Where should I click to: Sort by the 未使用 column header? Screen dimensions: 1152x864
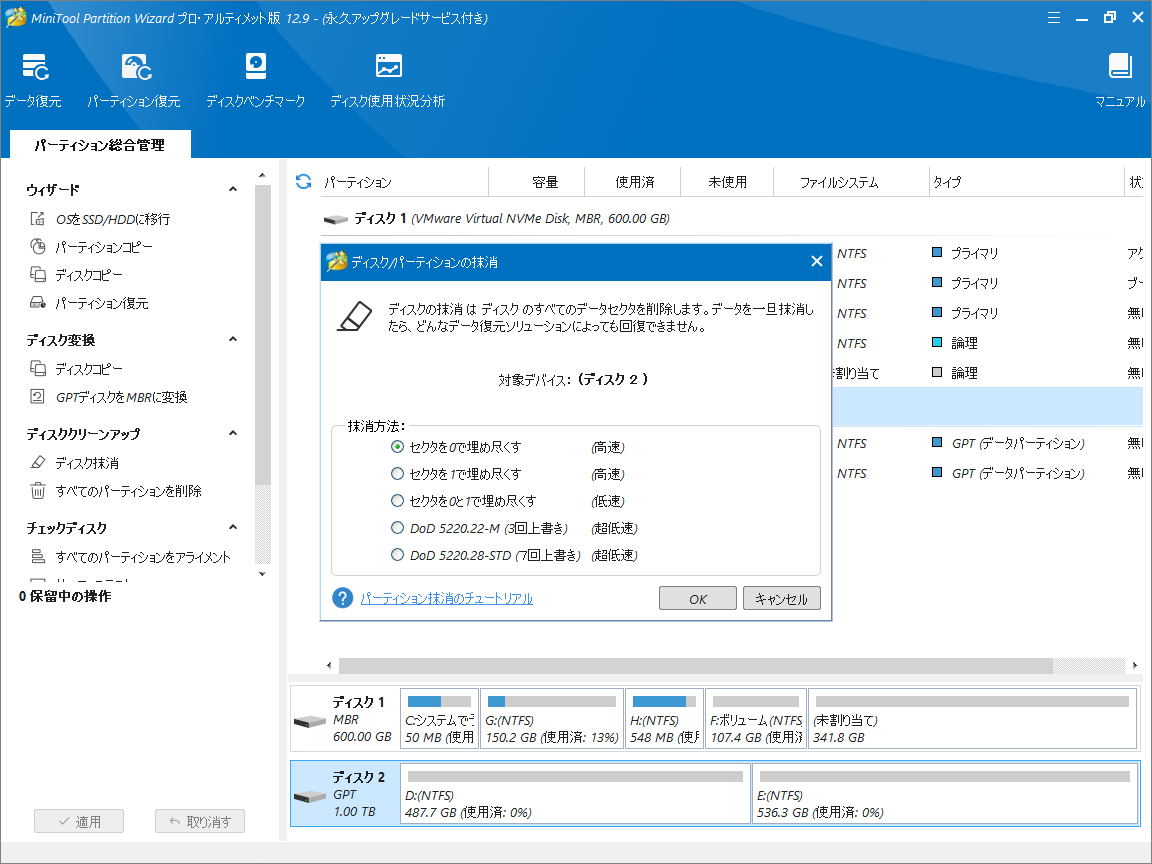click(727, 182)
